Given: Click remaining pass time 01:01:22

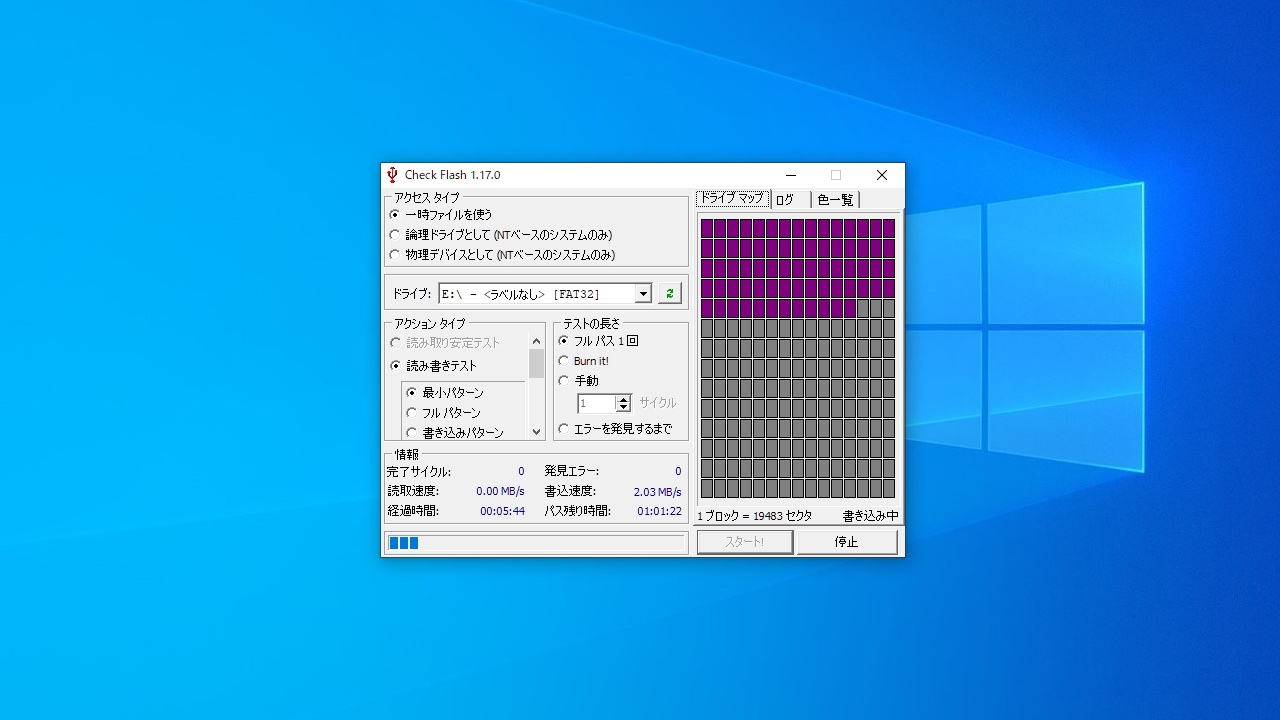Looking at the screenshot, I should click(x=659, y=511).
